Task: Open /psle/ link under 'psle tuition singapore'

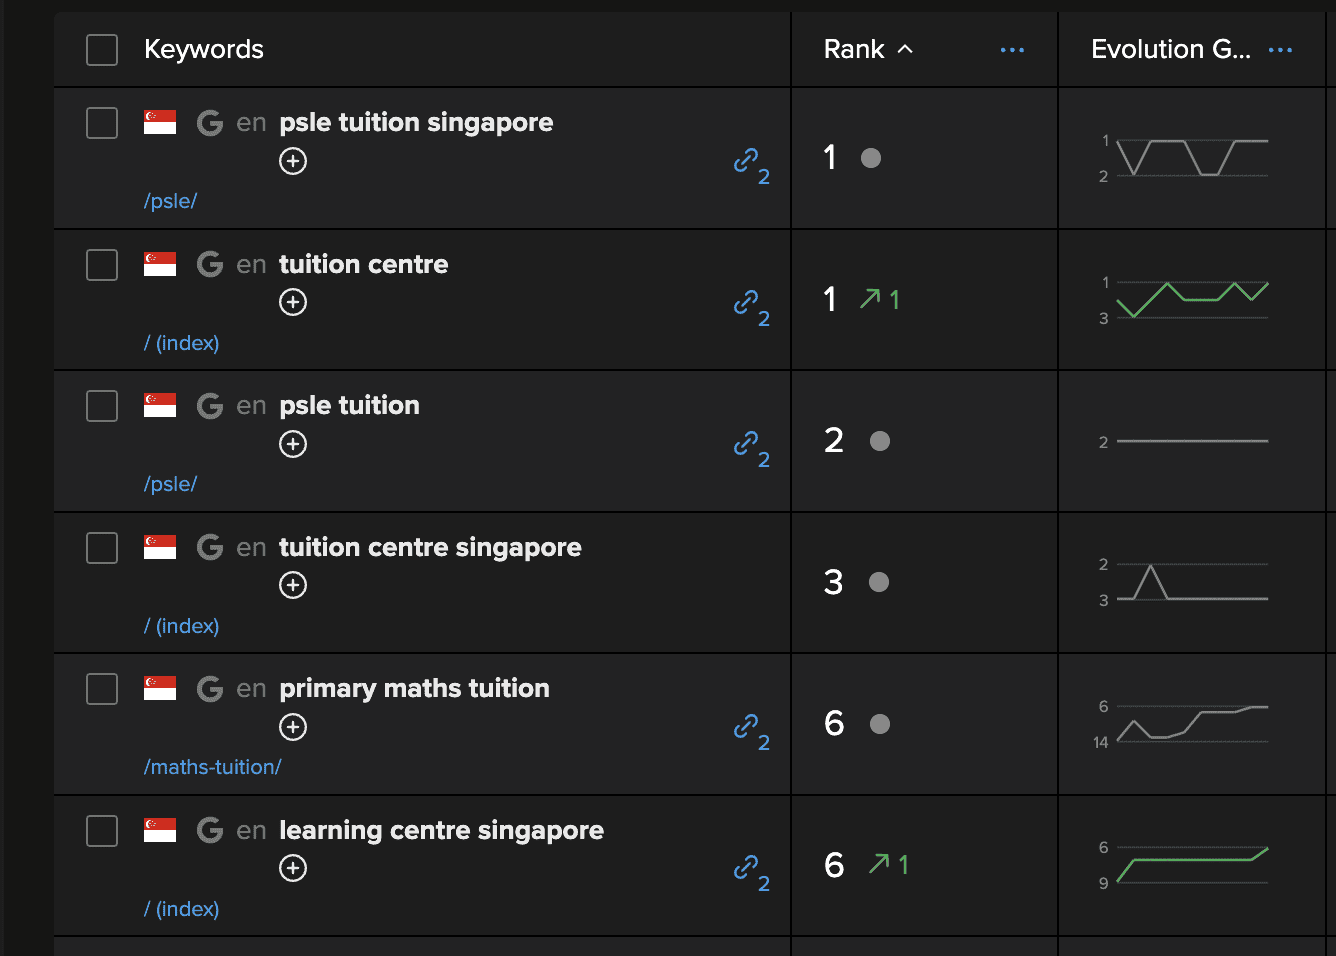Action: (x=170, y=201)
